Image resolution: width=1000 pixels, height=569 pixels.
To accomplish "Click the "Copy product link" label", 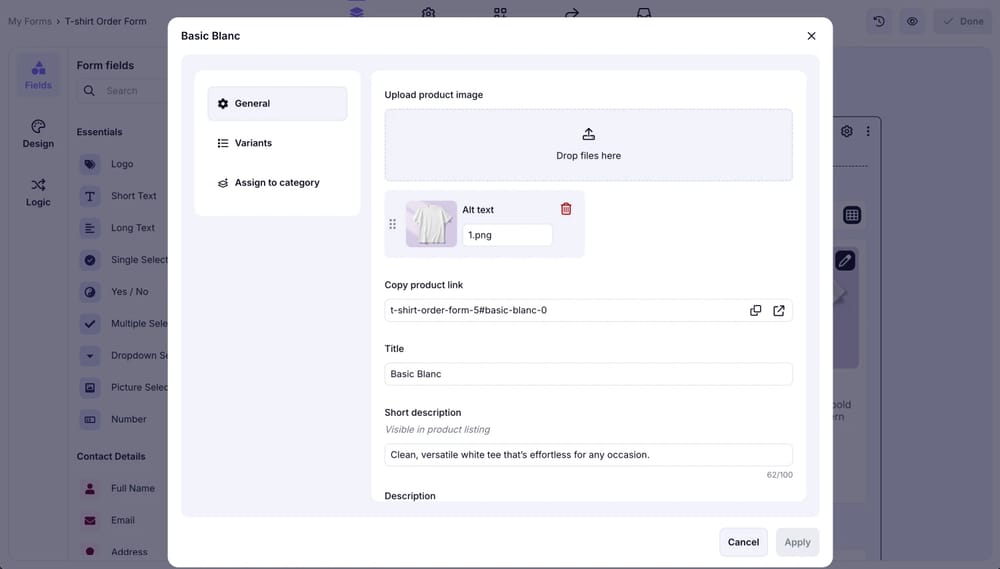I will [x=423, y=284].
